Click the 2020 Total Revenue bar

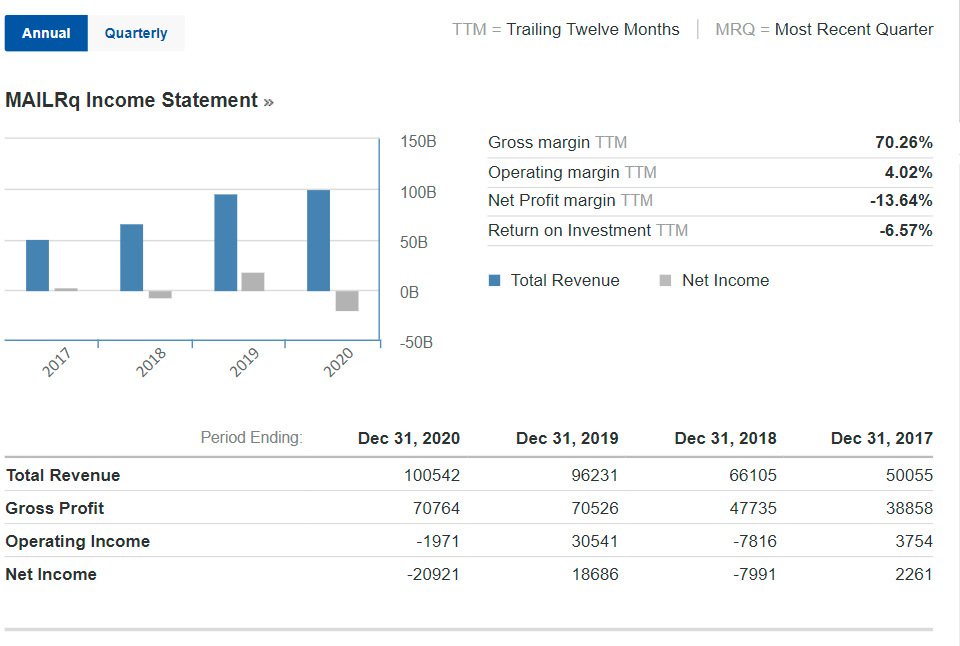tap(318, 240)
